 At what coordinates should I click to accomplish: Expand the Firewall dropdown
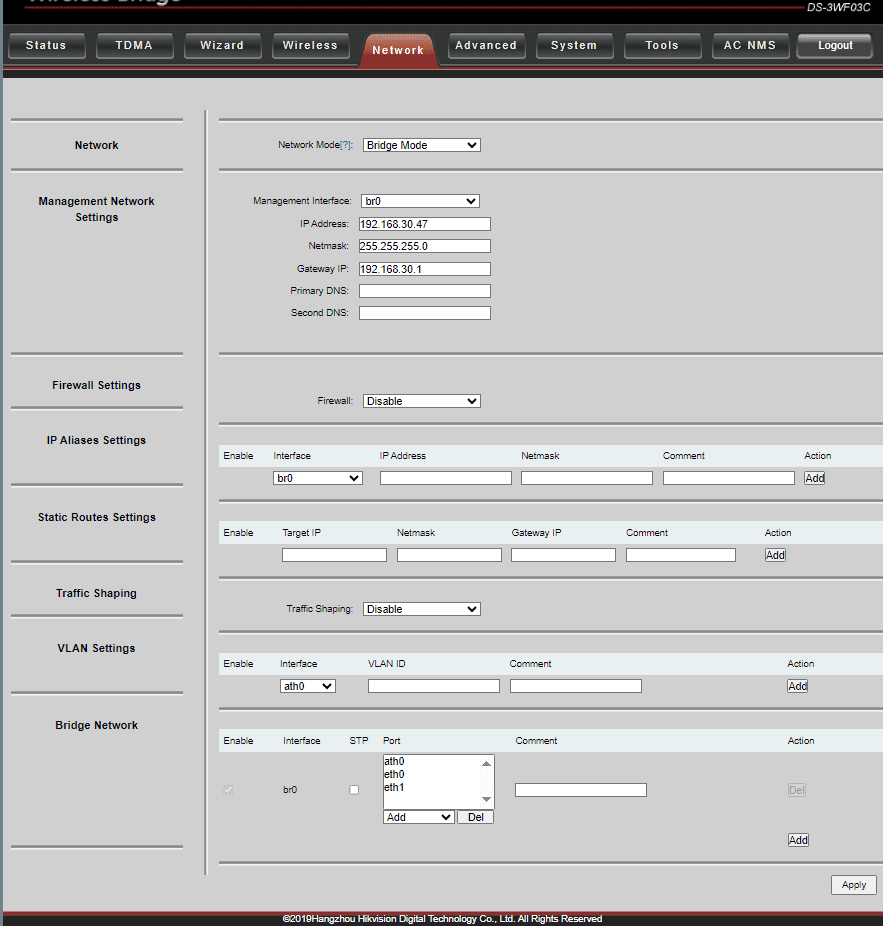[x=421, y=401]
